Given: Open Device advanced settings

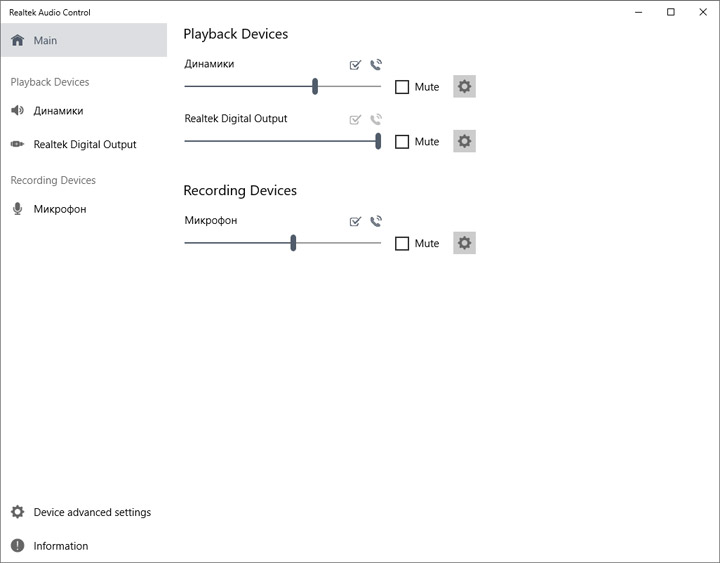Looking at the screenshot, I should click(91, 512).
